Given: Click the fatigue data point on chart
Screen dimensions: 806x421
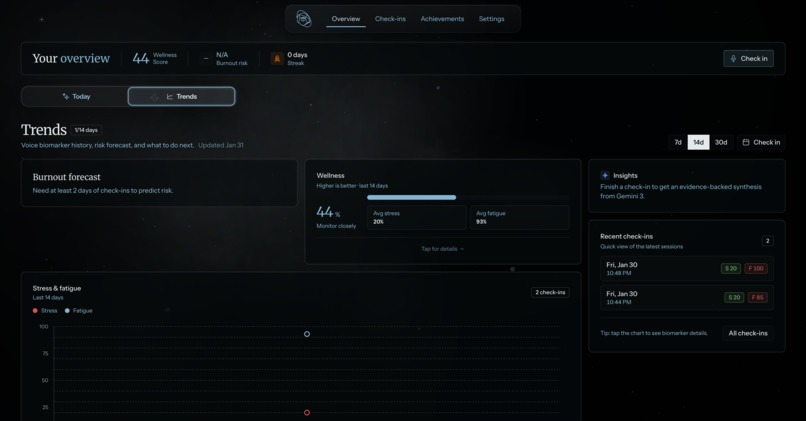Looking at the screenshot, I should click(307, 334).
